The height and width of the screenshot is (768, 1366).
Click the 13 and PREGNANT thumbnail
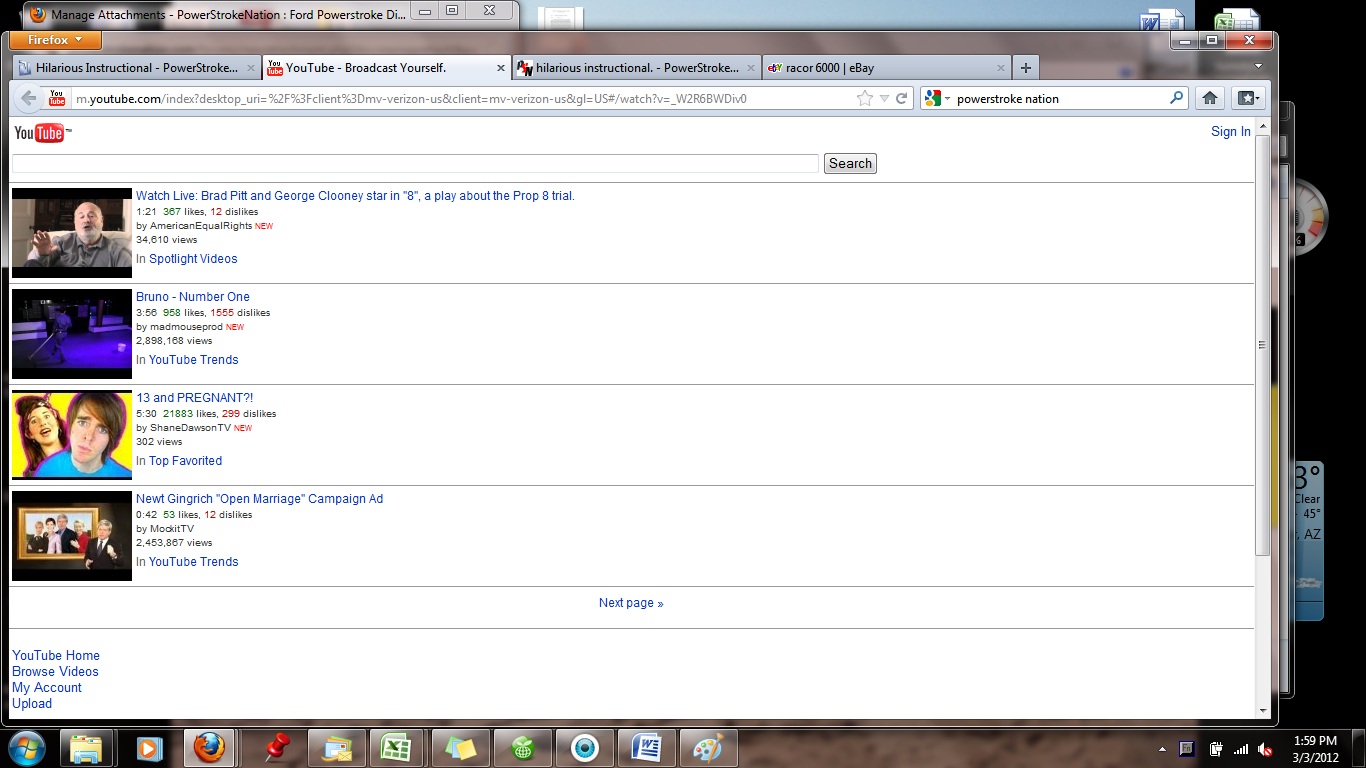pos(72,435)
